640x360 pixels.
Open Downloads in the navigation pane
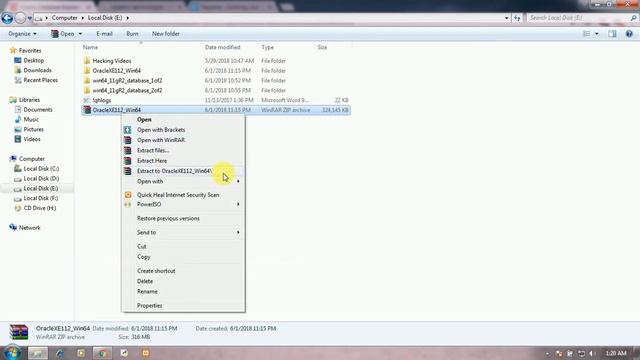37,70
